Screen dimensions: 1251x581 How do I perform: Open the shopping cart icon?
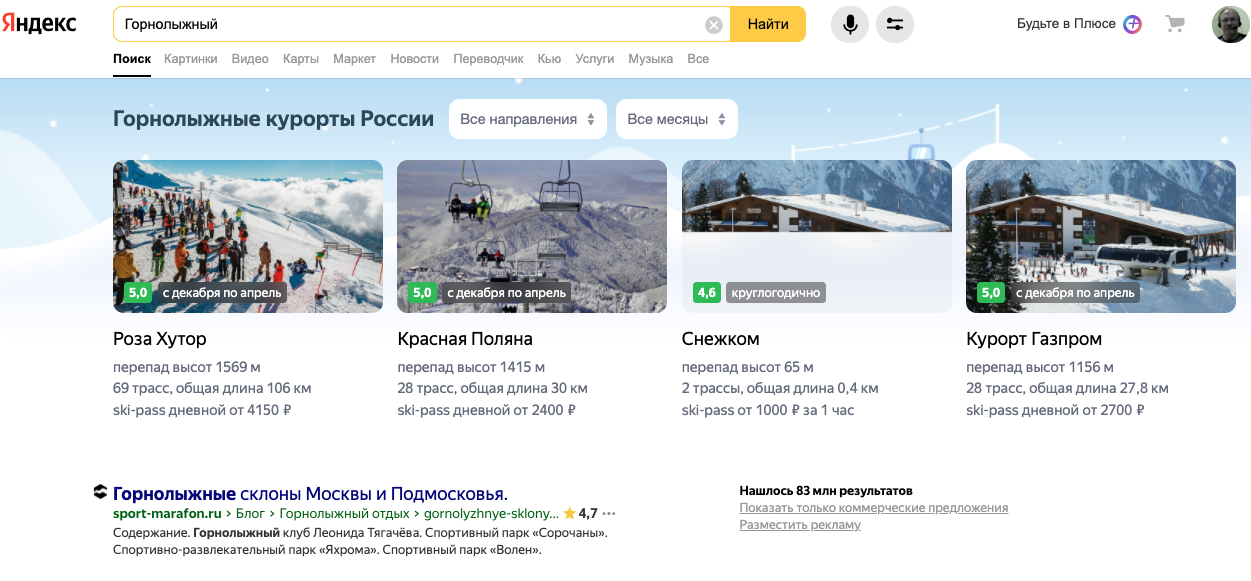pyautogui.click(x=1175, y=24)
